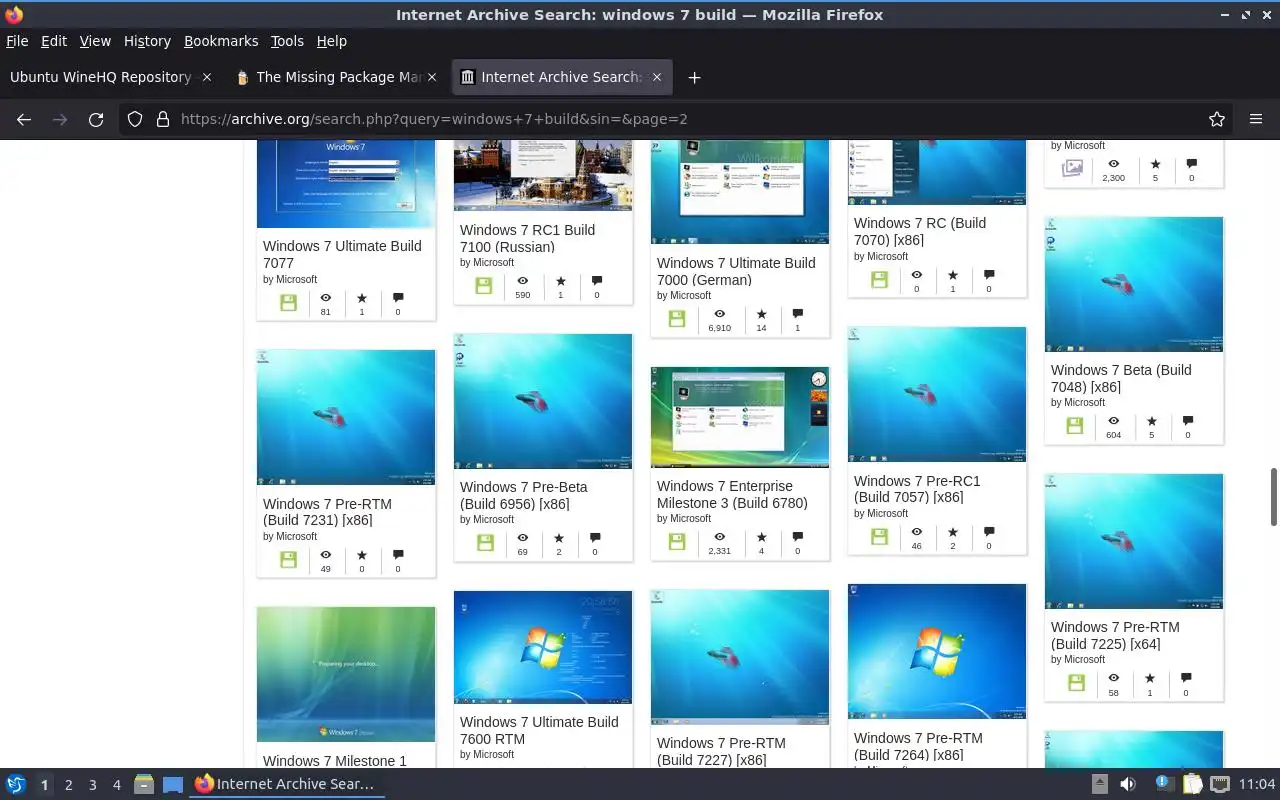Open a new tab
Screen dimensions: 1280x800
(694, 77)
